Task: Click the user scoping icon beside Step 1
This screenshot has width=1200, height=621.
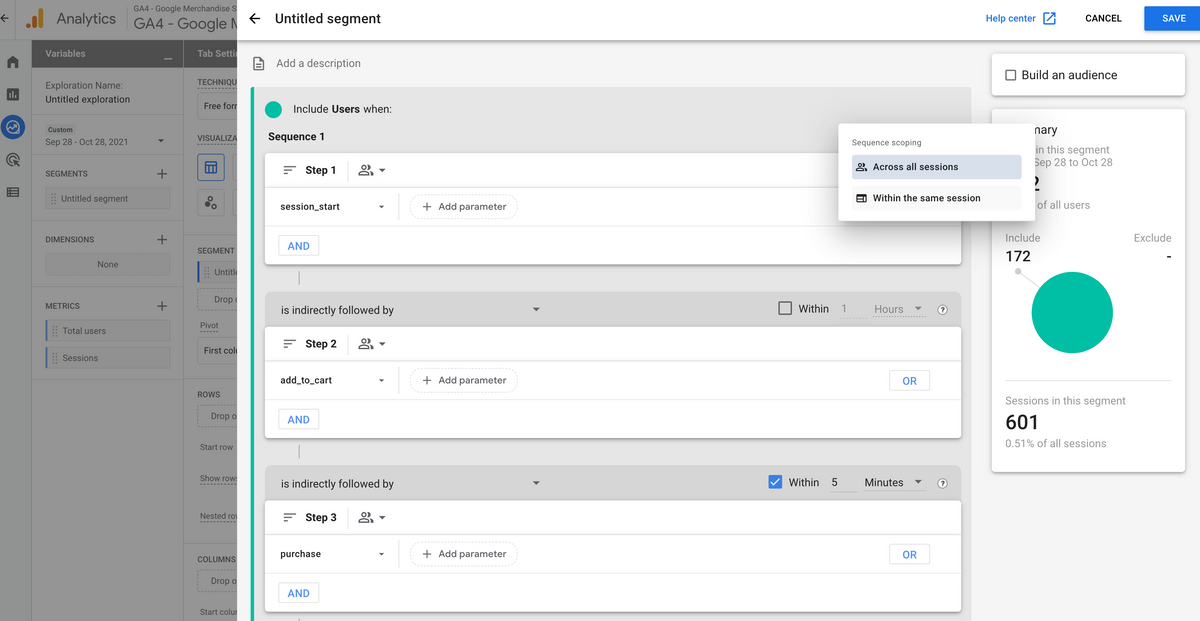Action: [366, 169]
